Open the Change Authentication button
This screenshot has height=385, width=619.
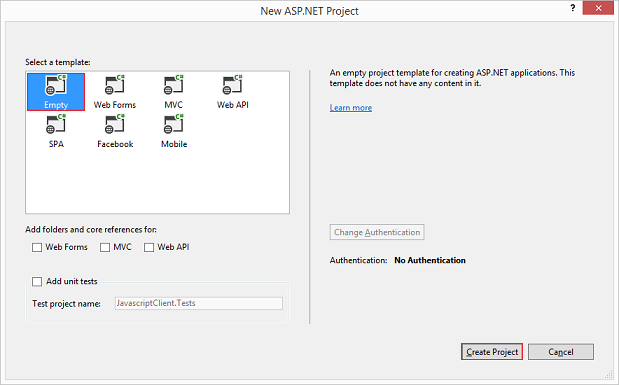click(377, 232)
